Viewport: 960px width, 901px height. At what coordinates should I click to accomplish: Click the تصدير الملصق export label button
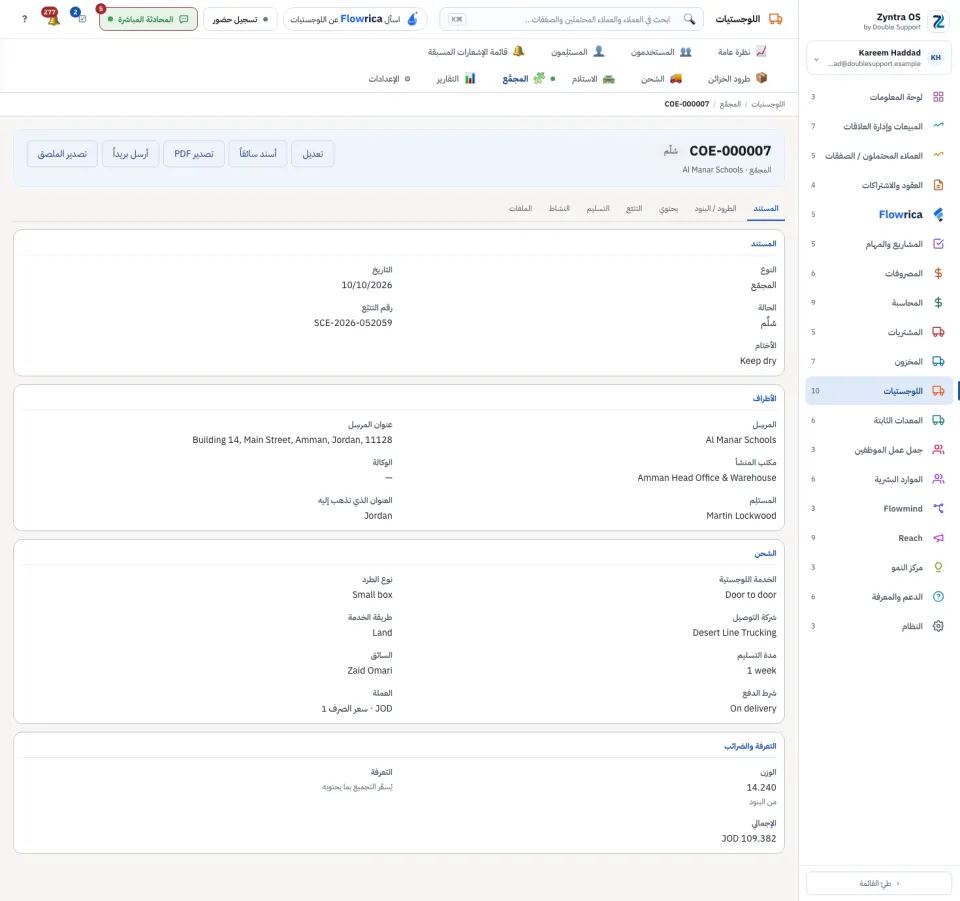[62, 154]
